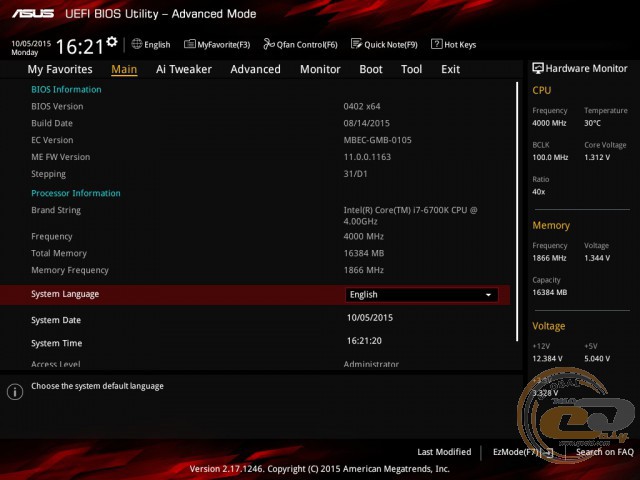The width and height of the screenshot is (640, 480).
Task: Click the Capacity 16384 MB reading
Action: (549, 292)
